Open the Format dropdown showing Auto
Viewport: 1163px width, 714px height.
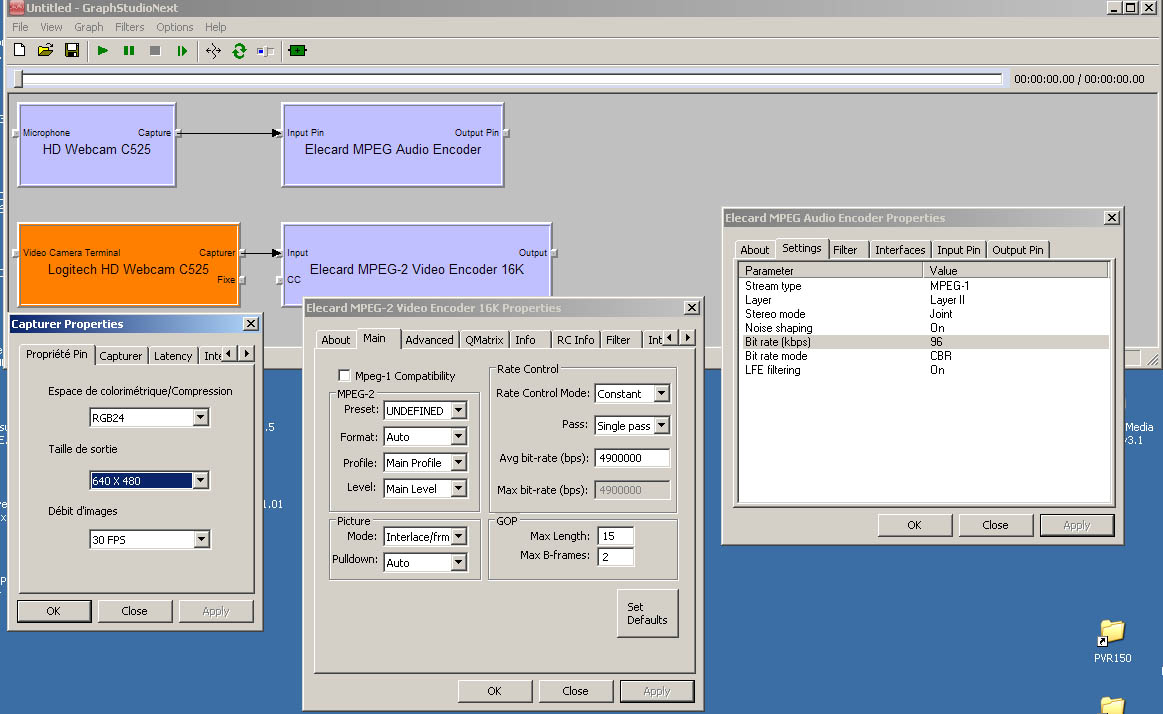point(459,437)
